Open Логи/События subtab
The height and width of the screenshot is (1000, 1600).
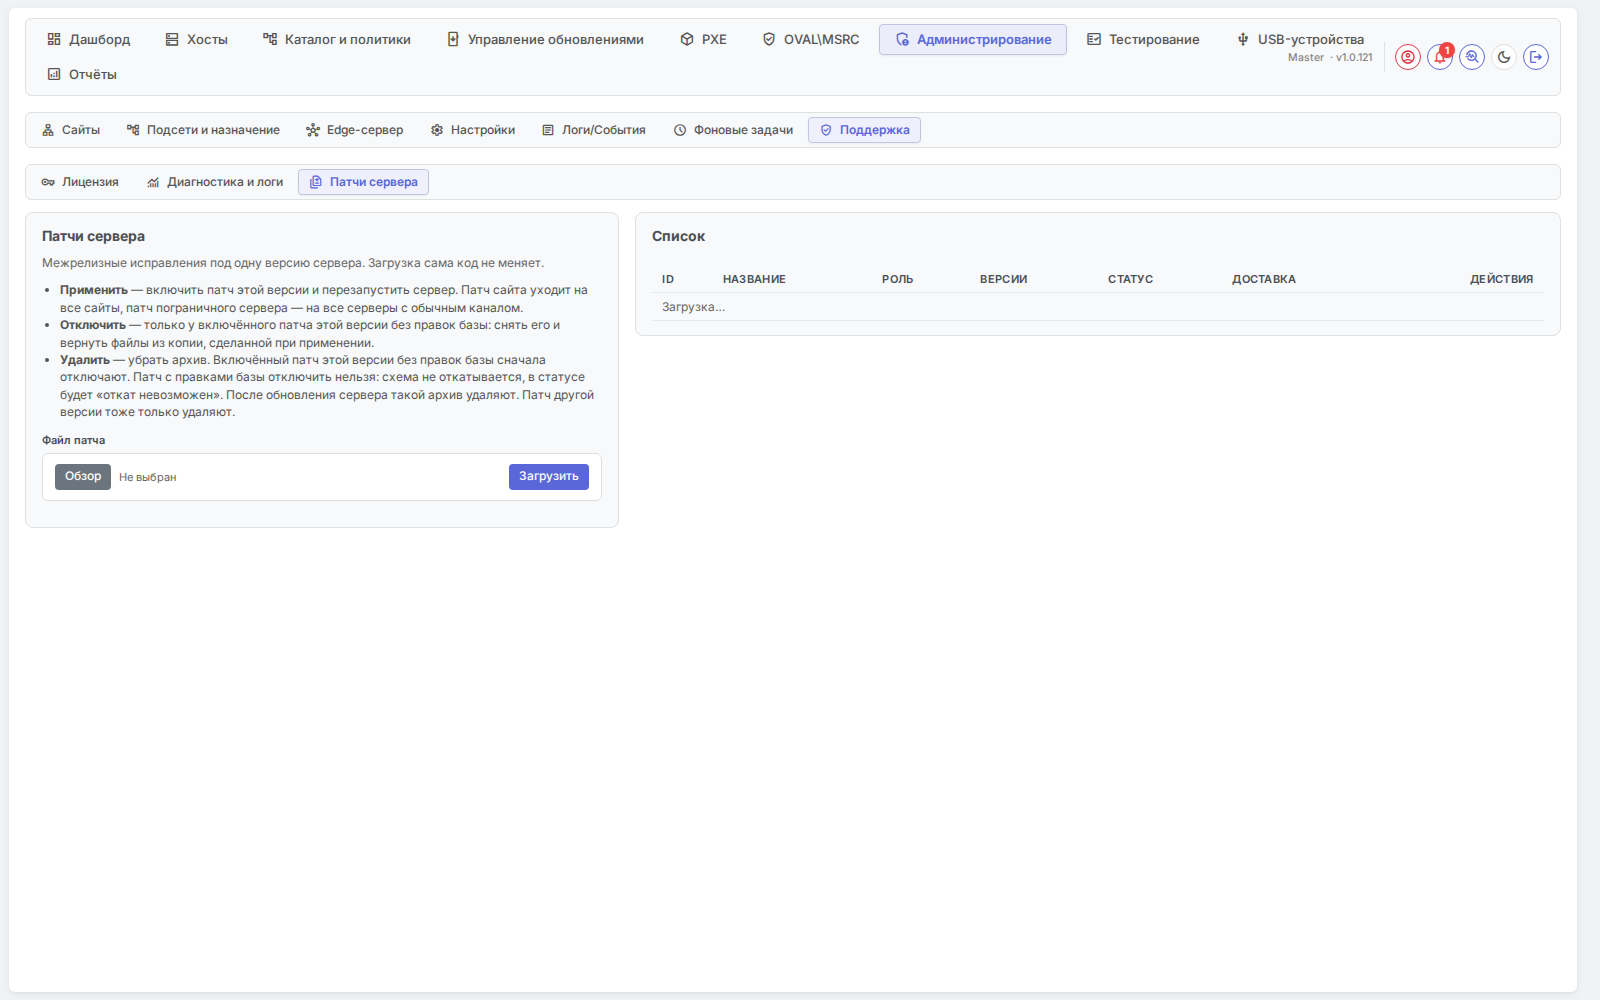click(594, 130)
